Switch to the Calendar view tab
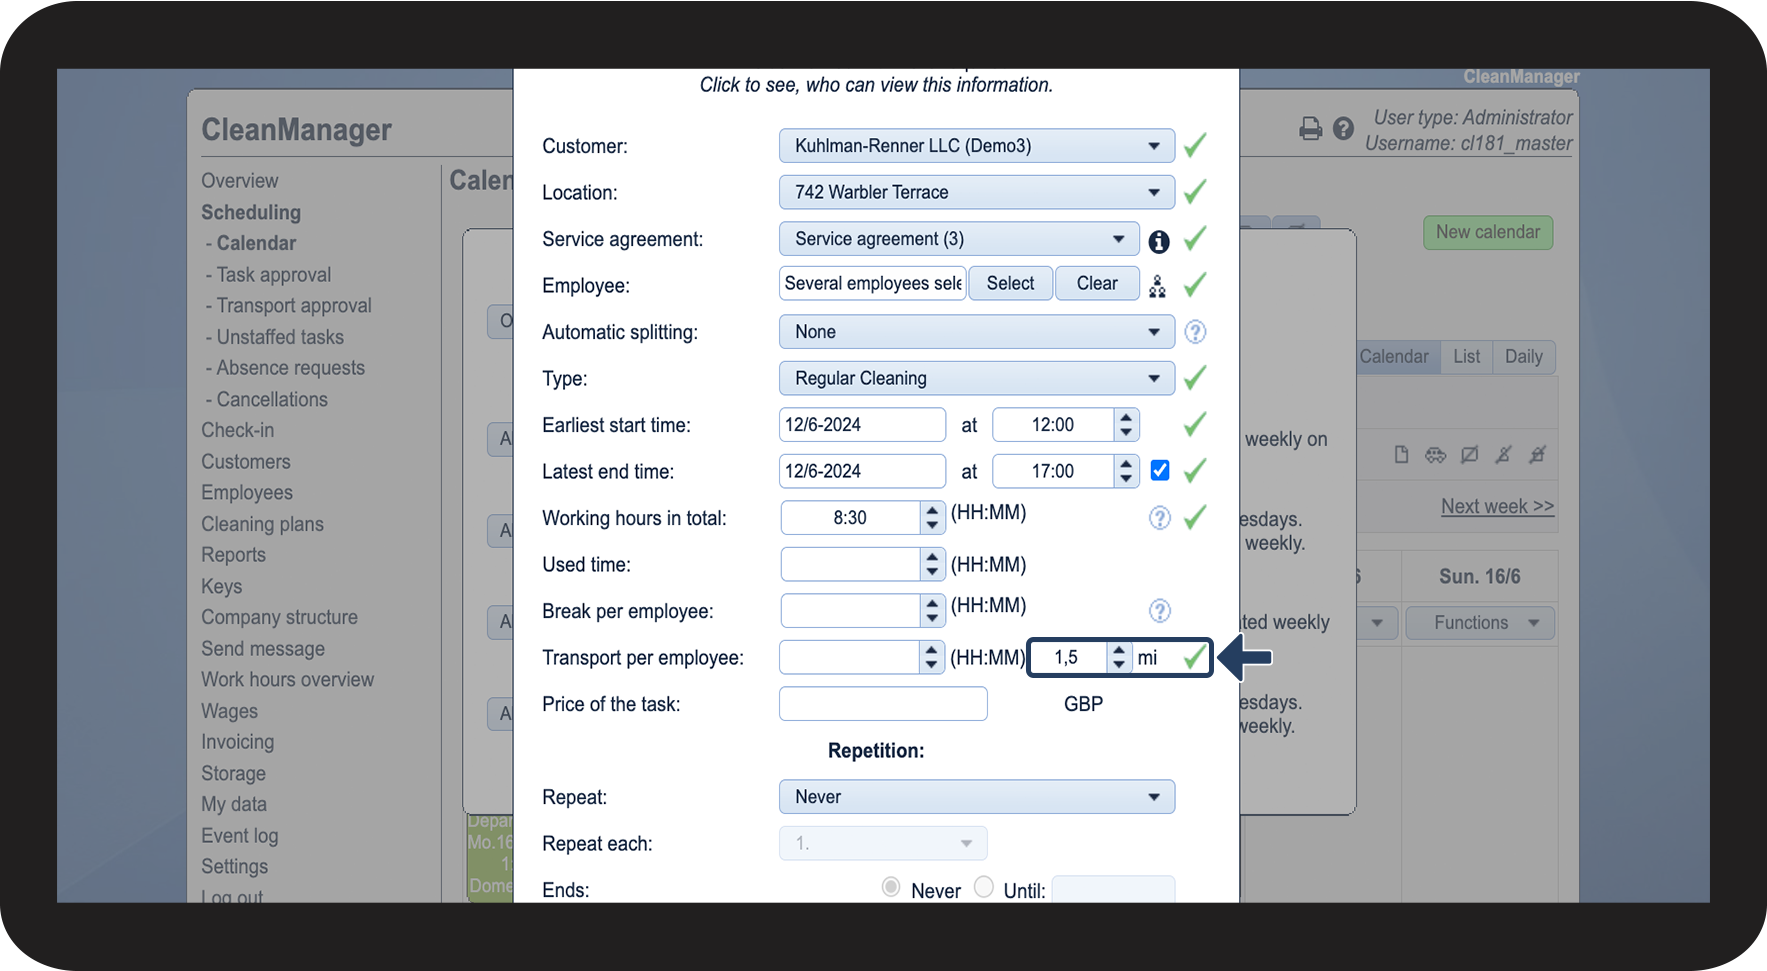 [1394, 357]
